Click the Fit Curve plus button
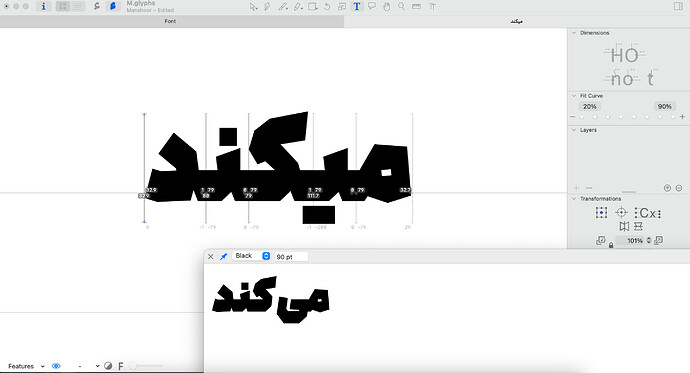 pyautogui.click(x=683, y=117)
